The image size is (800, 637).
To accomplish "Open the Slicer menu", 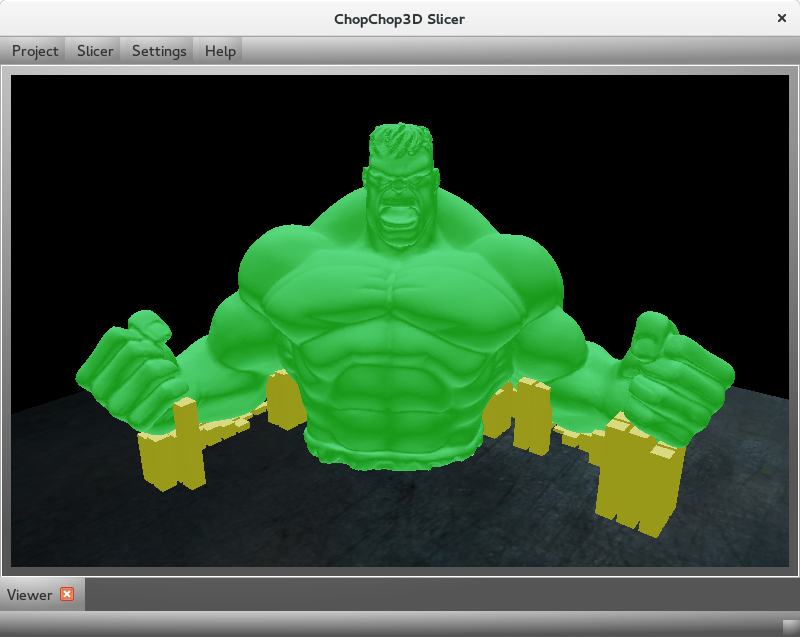I will click(95, 51).
